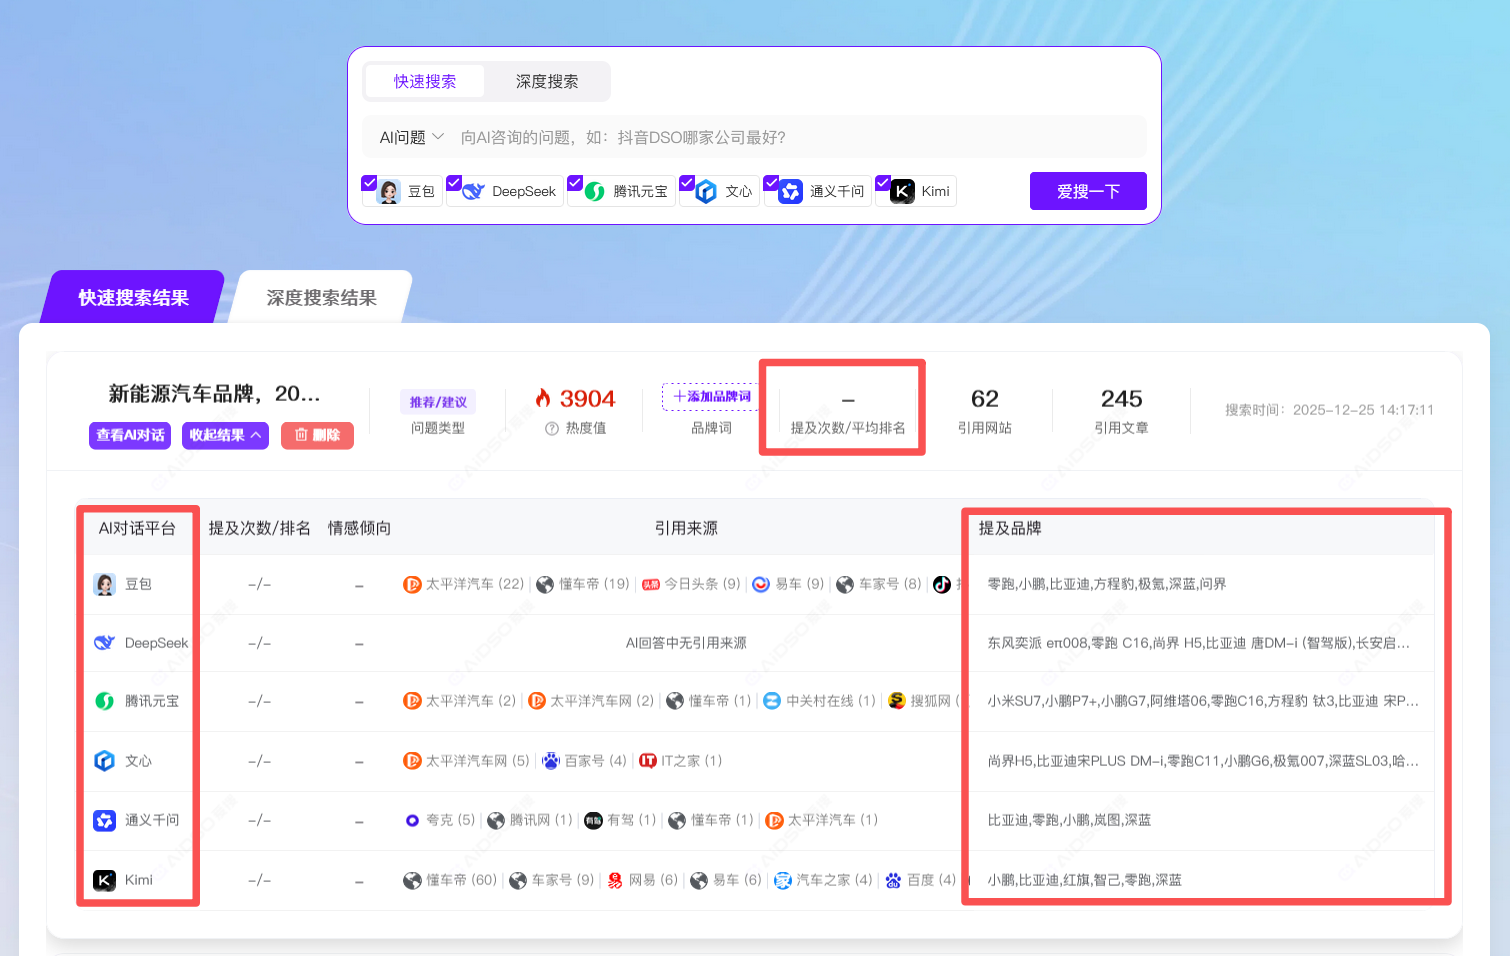This screenshot has width=1510, height=956.
Task: Open 添加品牌词 to add brand keyword
Action: click(x=712, y=397)
